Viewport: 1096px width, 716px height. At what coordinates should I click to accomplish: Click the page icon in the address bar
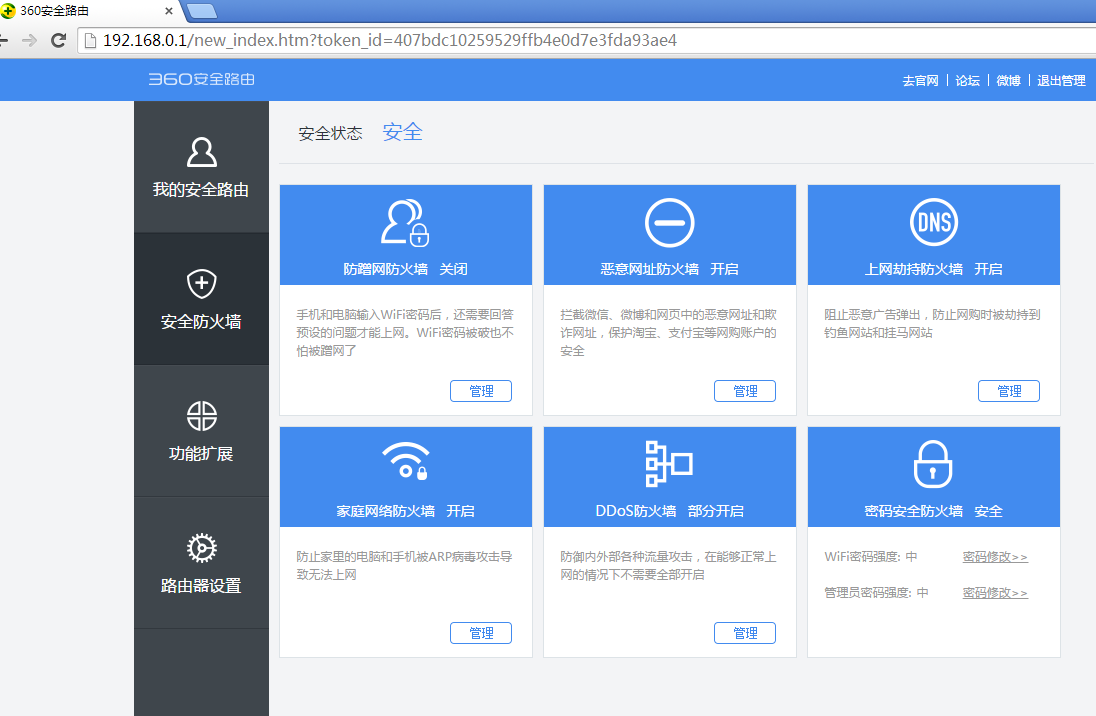[90, 41]
